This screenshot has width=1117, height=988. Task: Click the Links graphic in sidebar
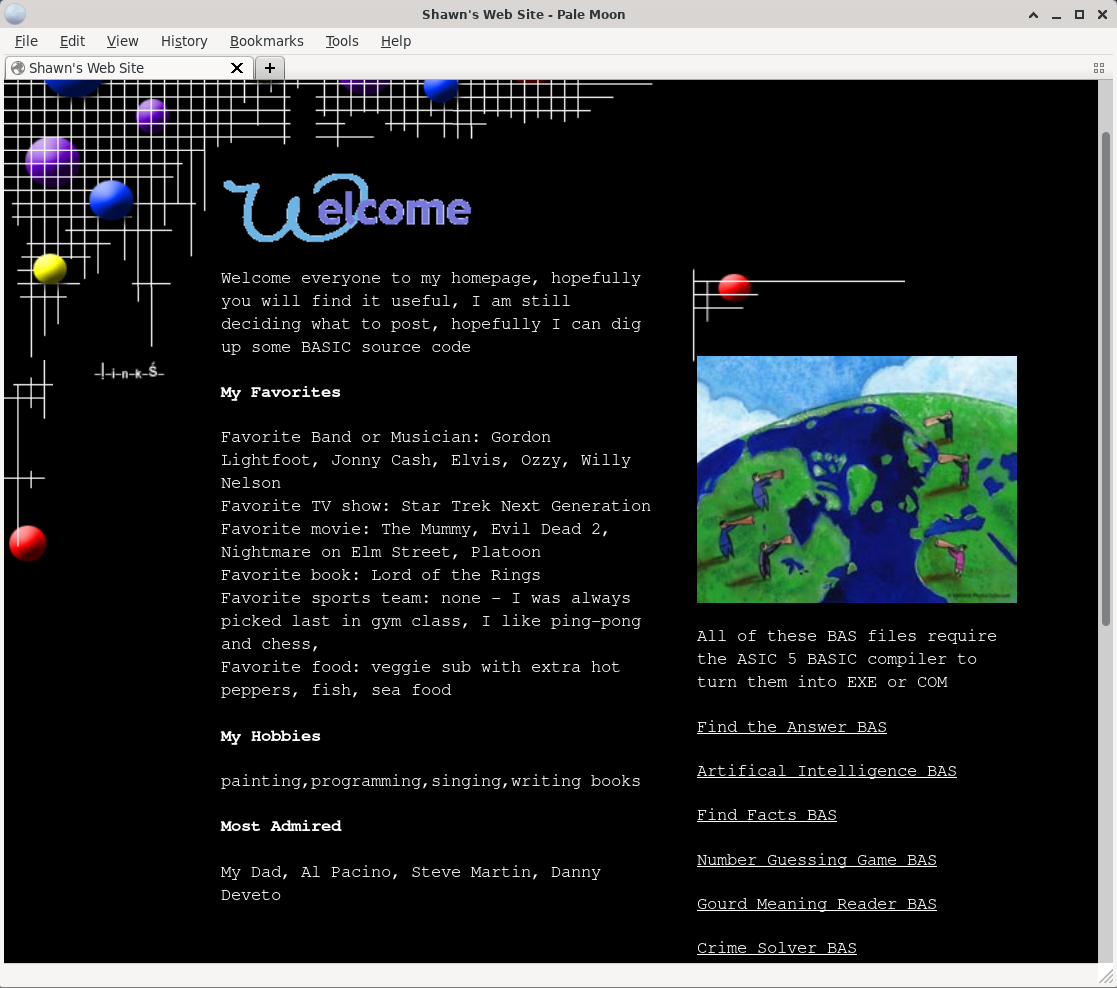tap(129, 372)
